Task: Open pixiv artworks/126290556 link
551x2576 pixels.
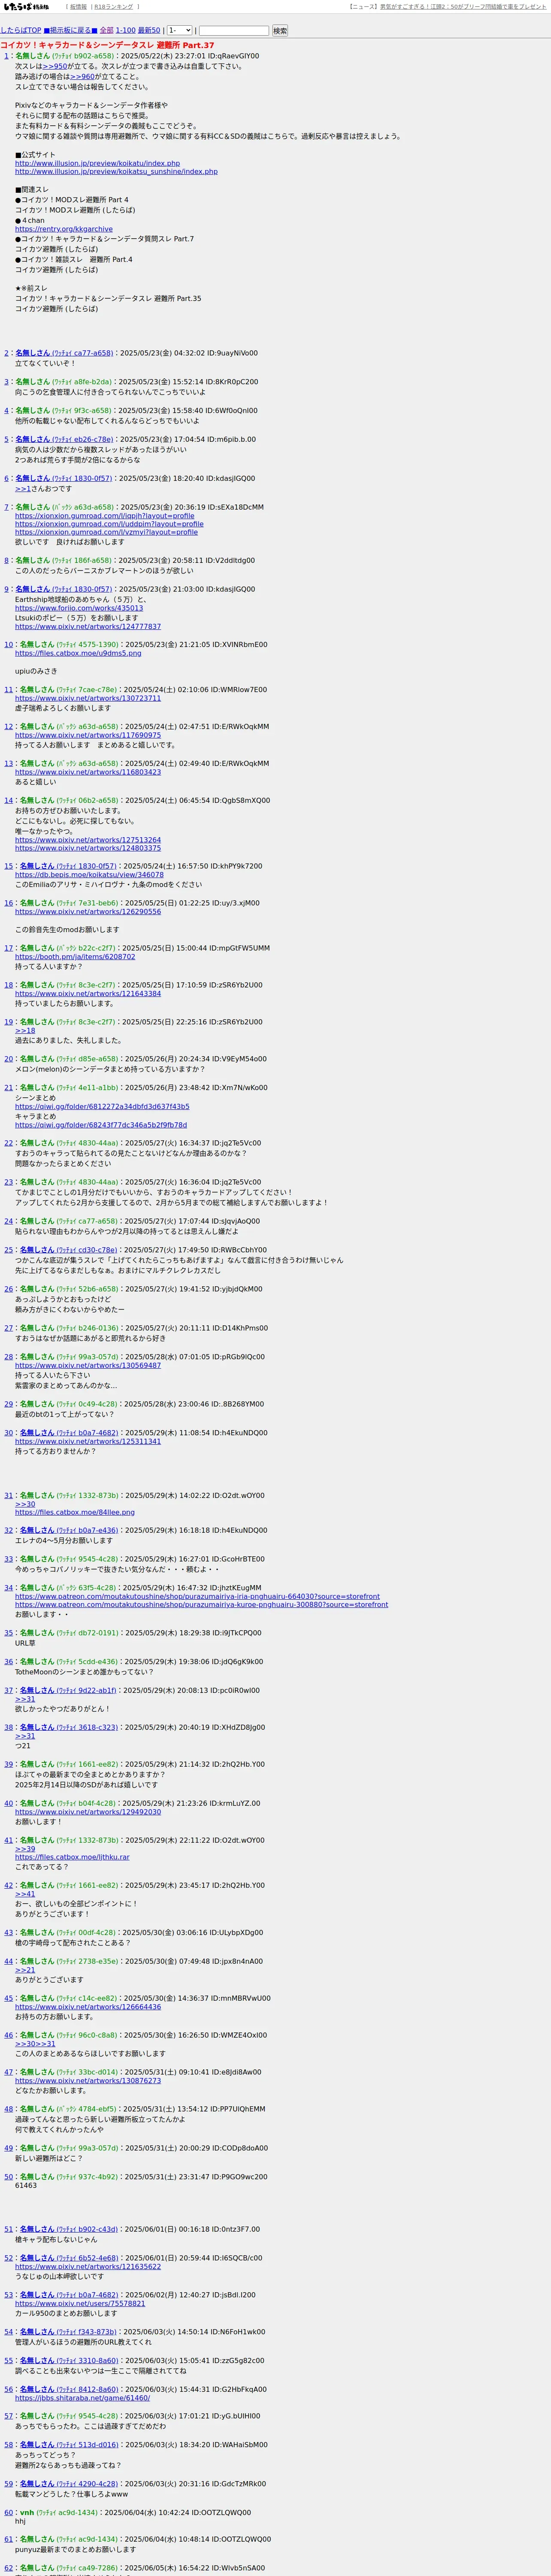Action: (x=88, y=912)
